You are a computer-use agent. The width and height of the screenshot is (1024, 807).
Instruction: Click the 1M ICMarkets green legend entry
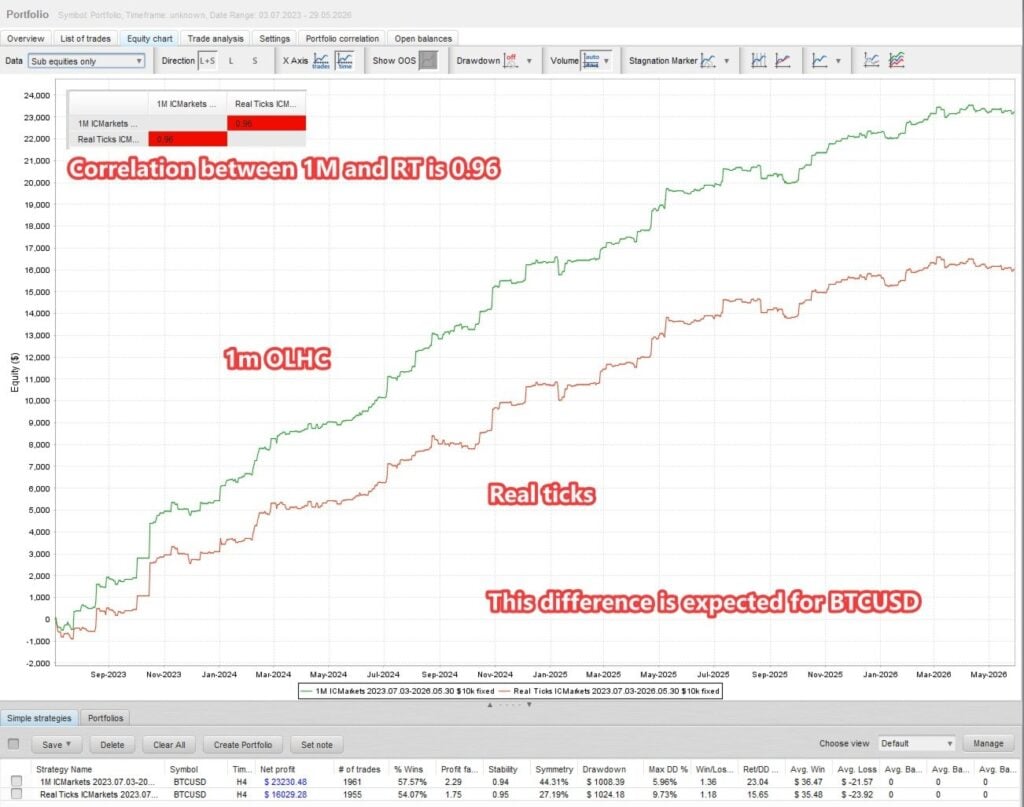pos(398,691)
